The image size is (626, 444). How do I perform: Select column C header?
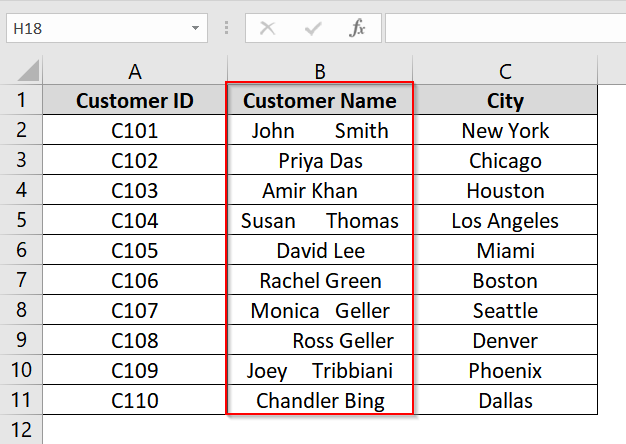pyautogui.click(x=505, y=71)
